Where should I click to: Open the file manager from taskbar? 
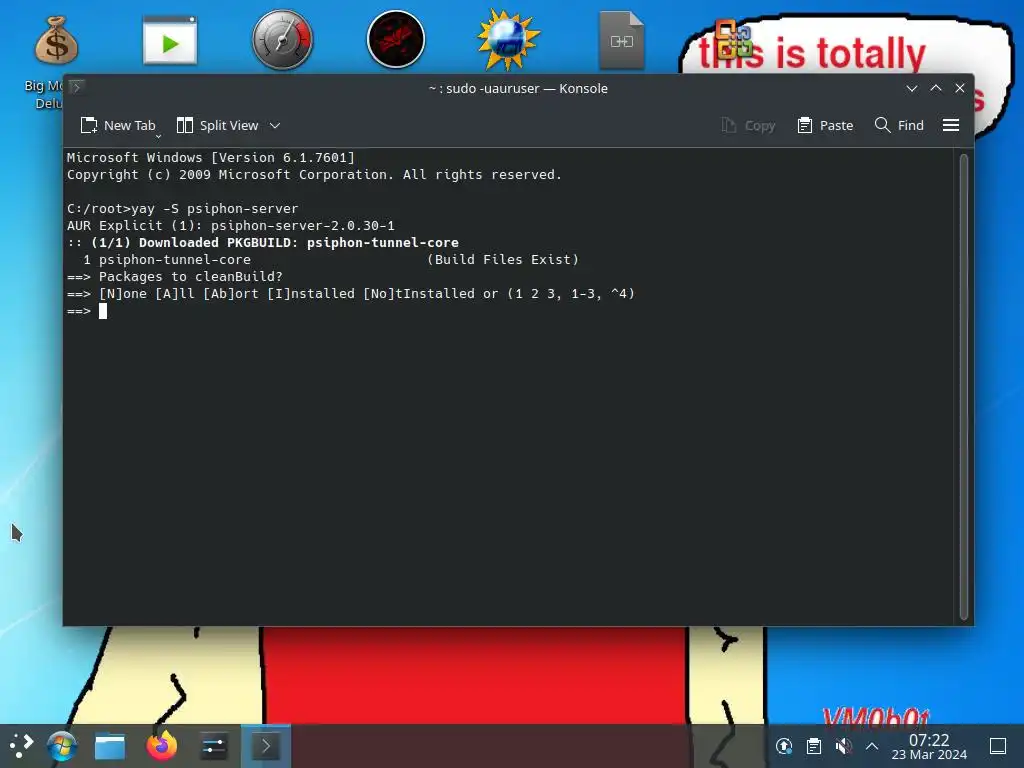[x=110, y=746]
